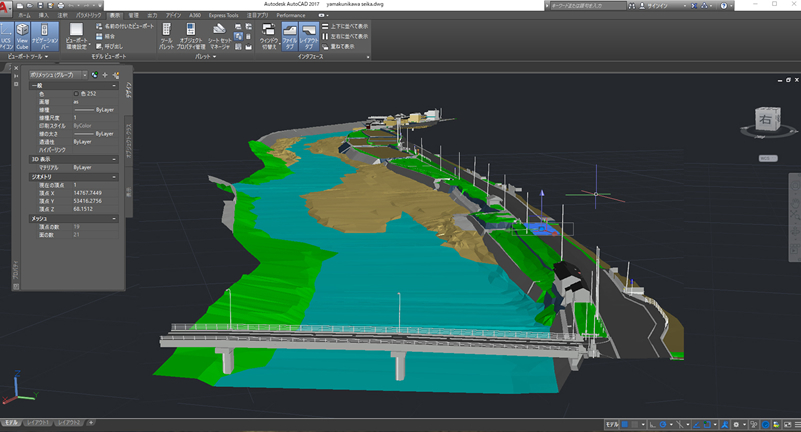Expand the ビューポート ツール panel dropdown
This screenshot has width=801, height=432.
(47, 57)
